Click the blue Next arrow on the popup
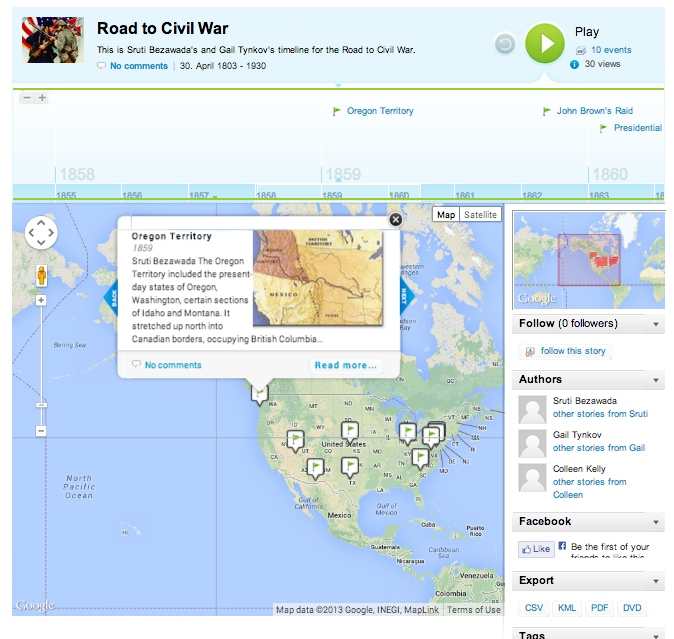This screenshot has height=639, width=674. coord(406,296)
